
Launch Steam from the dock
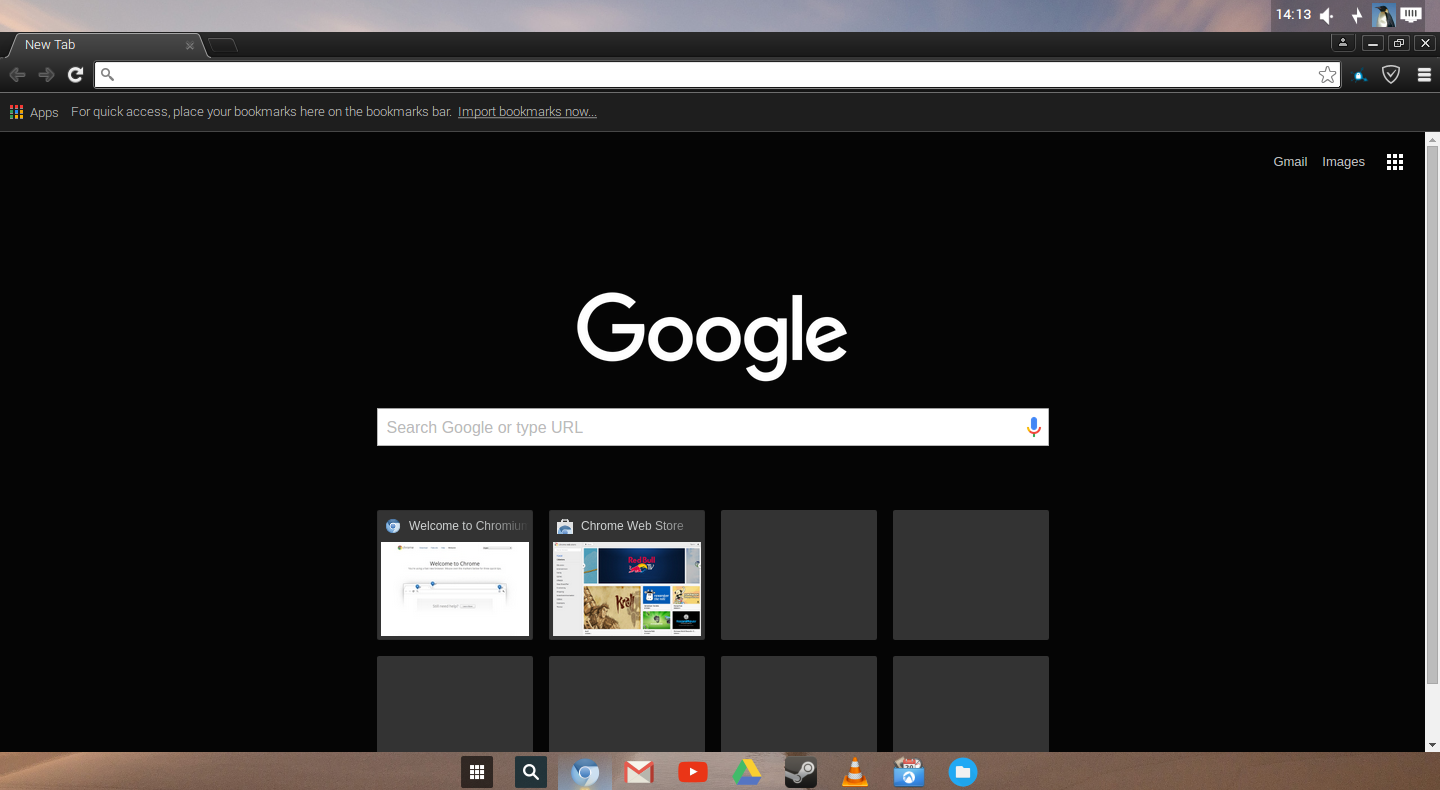(x=801, y=772)
